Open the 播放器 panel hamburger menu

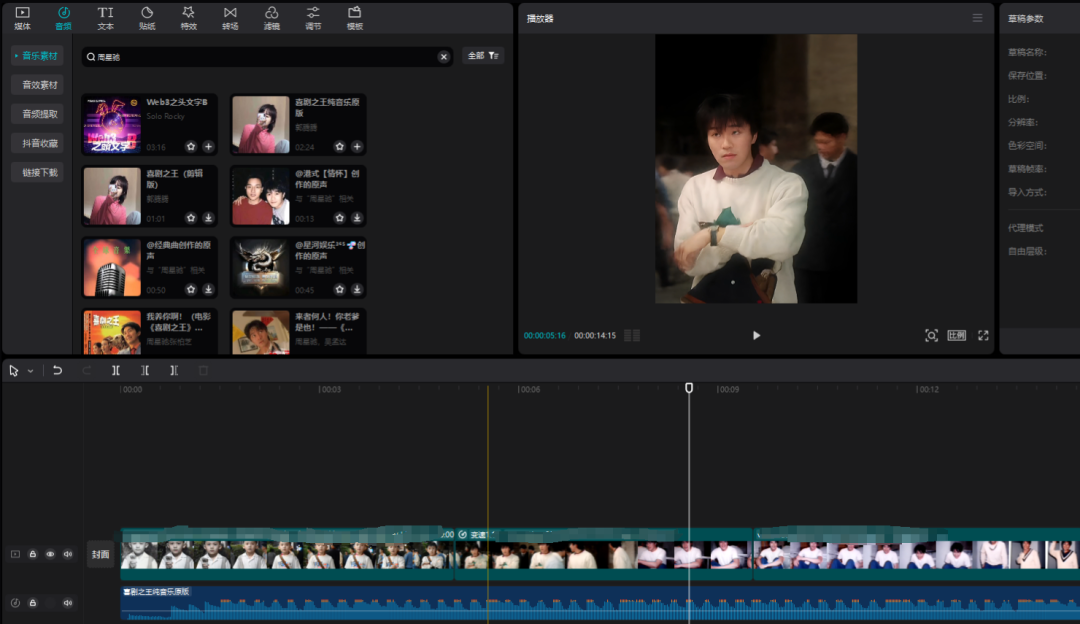point(977,18)
